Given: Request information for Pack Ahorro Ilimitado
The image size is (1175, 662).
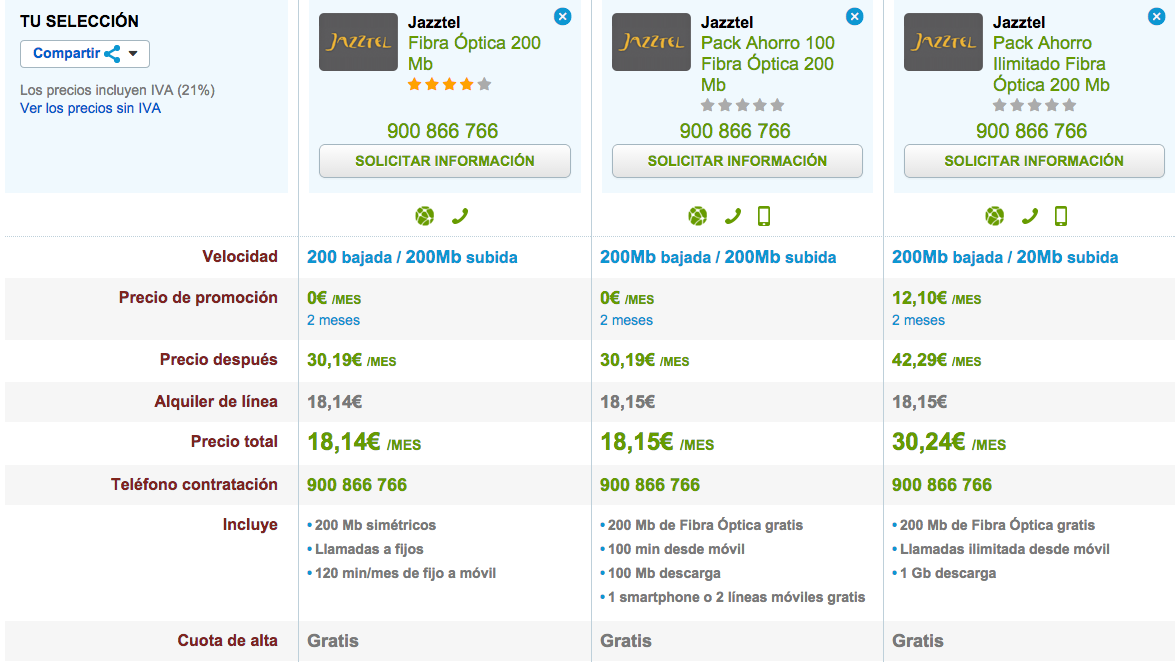Looking at the screenshot, I should (x=1034, y=161).
